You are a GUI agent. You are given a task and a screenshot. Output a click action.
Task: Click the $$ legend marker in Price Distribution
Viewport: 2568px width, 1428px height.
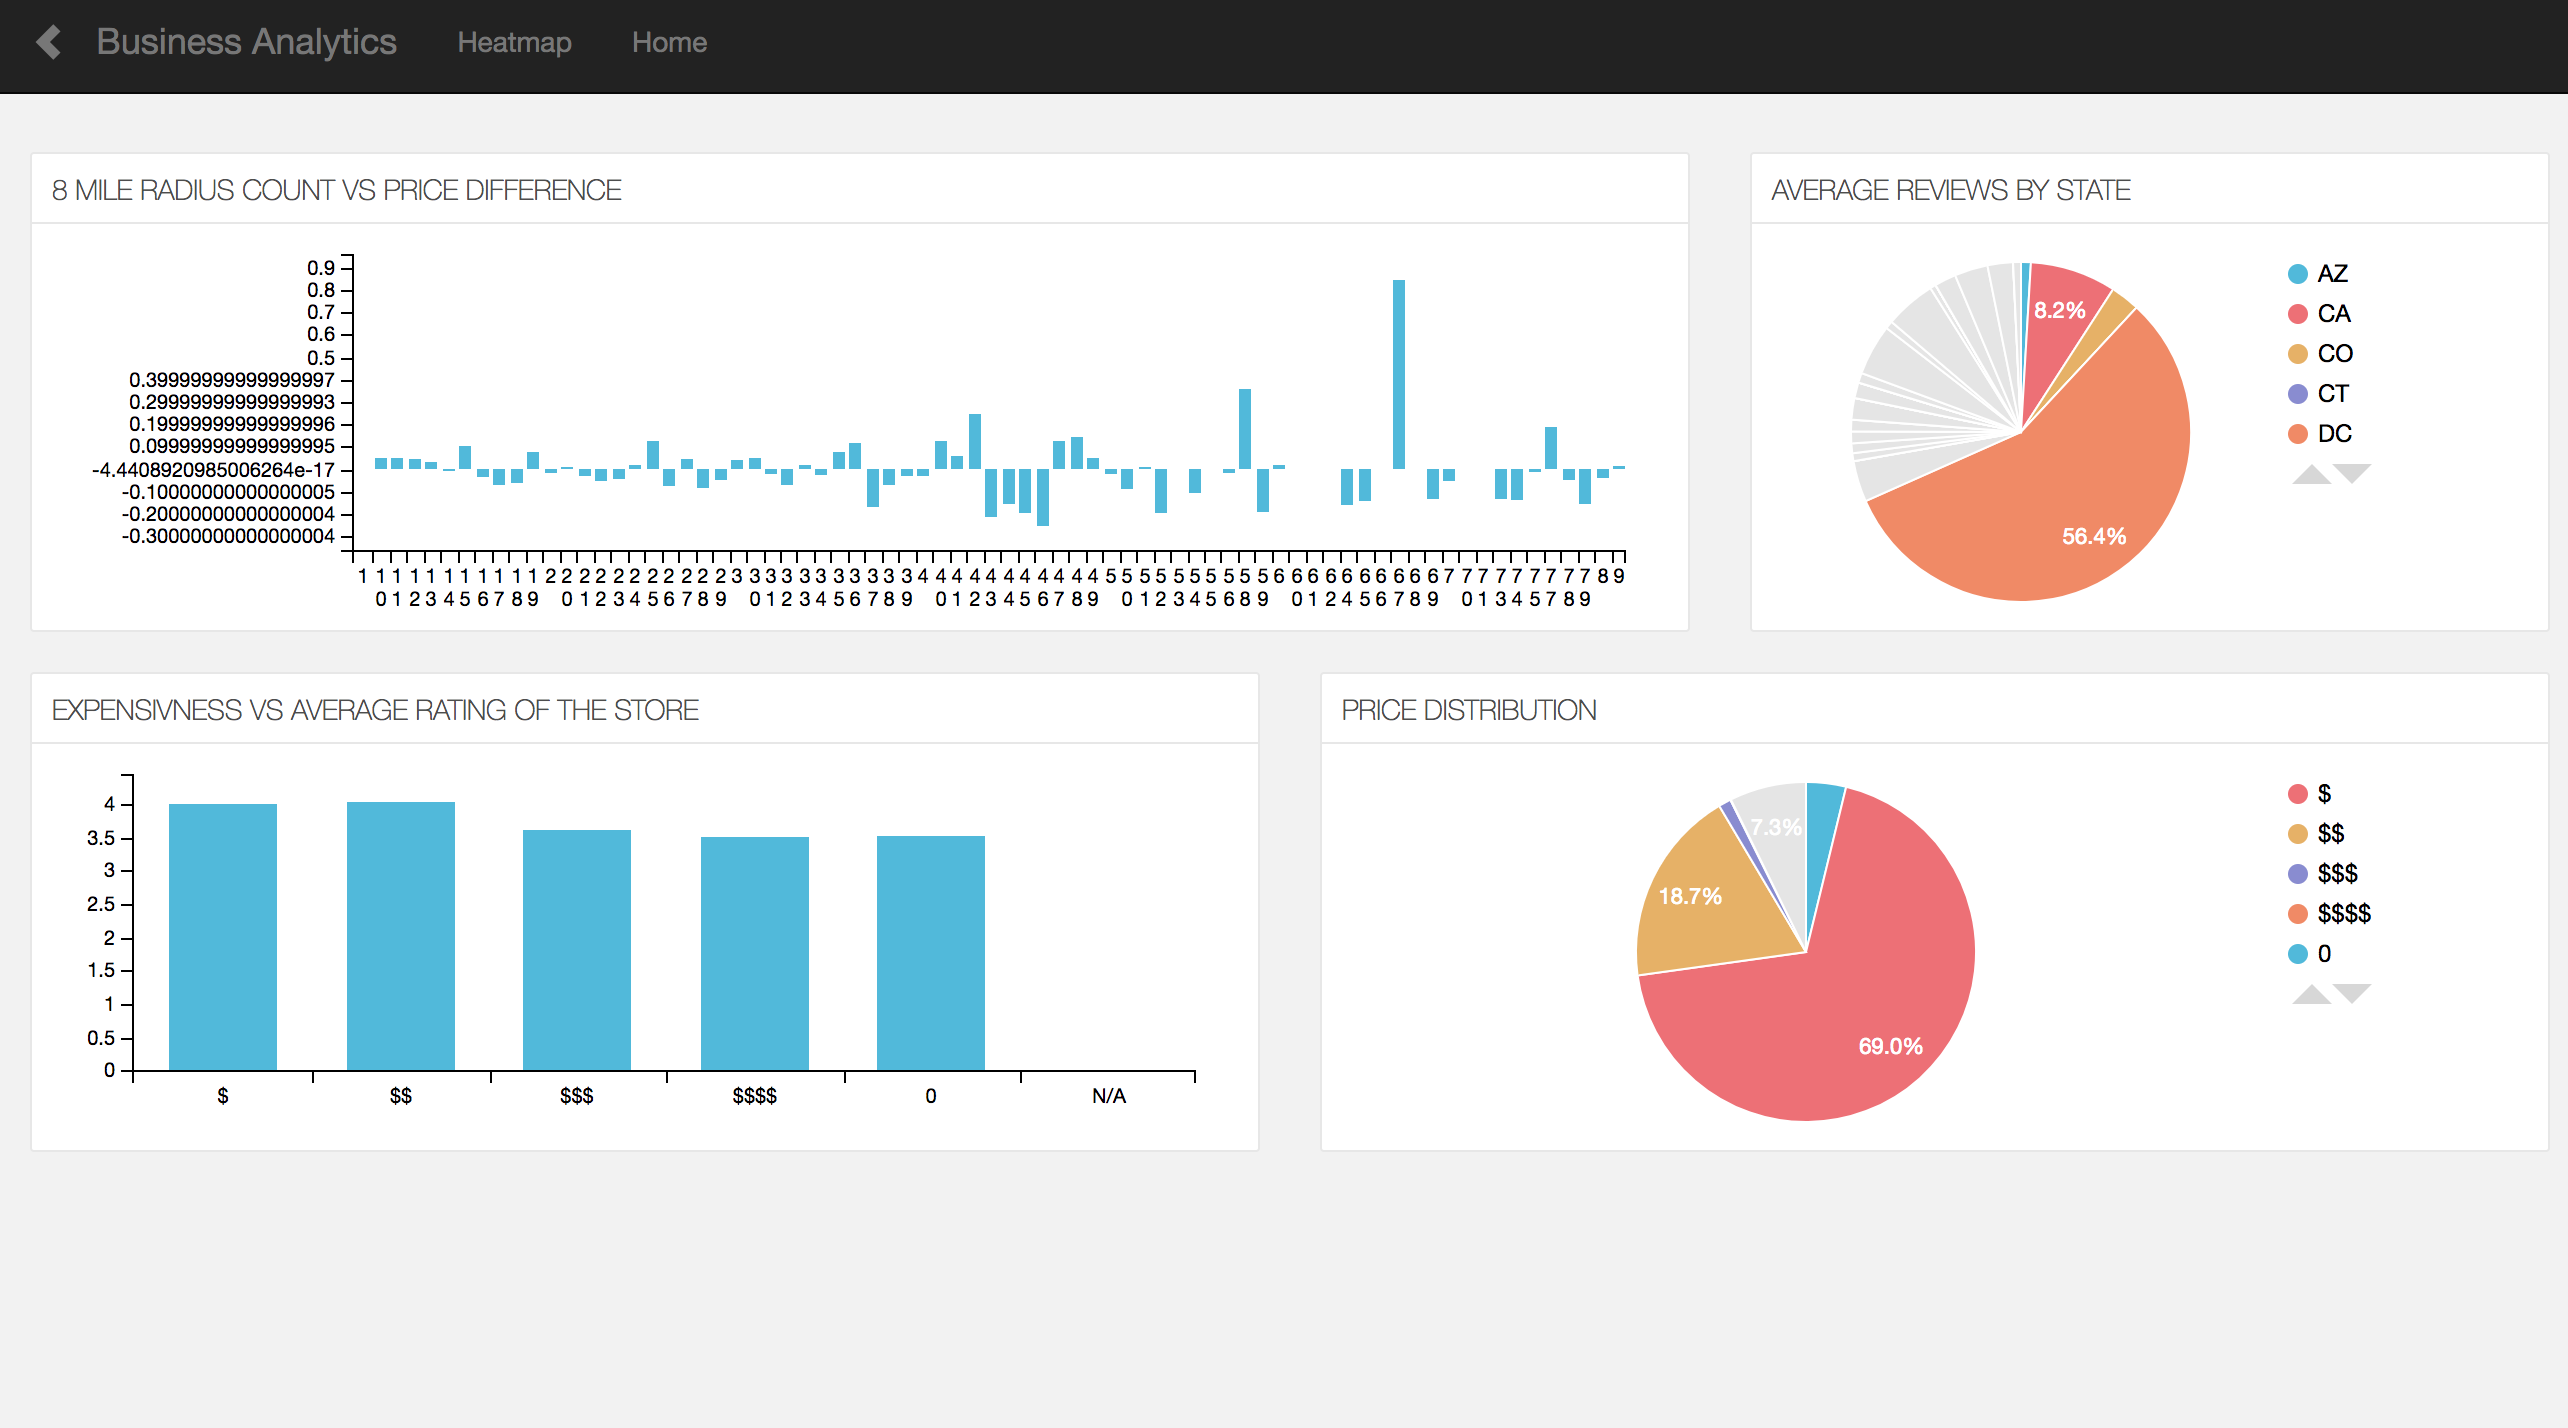click(x=2298, y=834)
